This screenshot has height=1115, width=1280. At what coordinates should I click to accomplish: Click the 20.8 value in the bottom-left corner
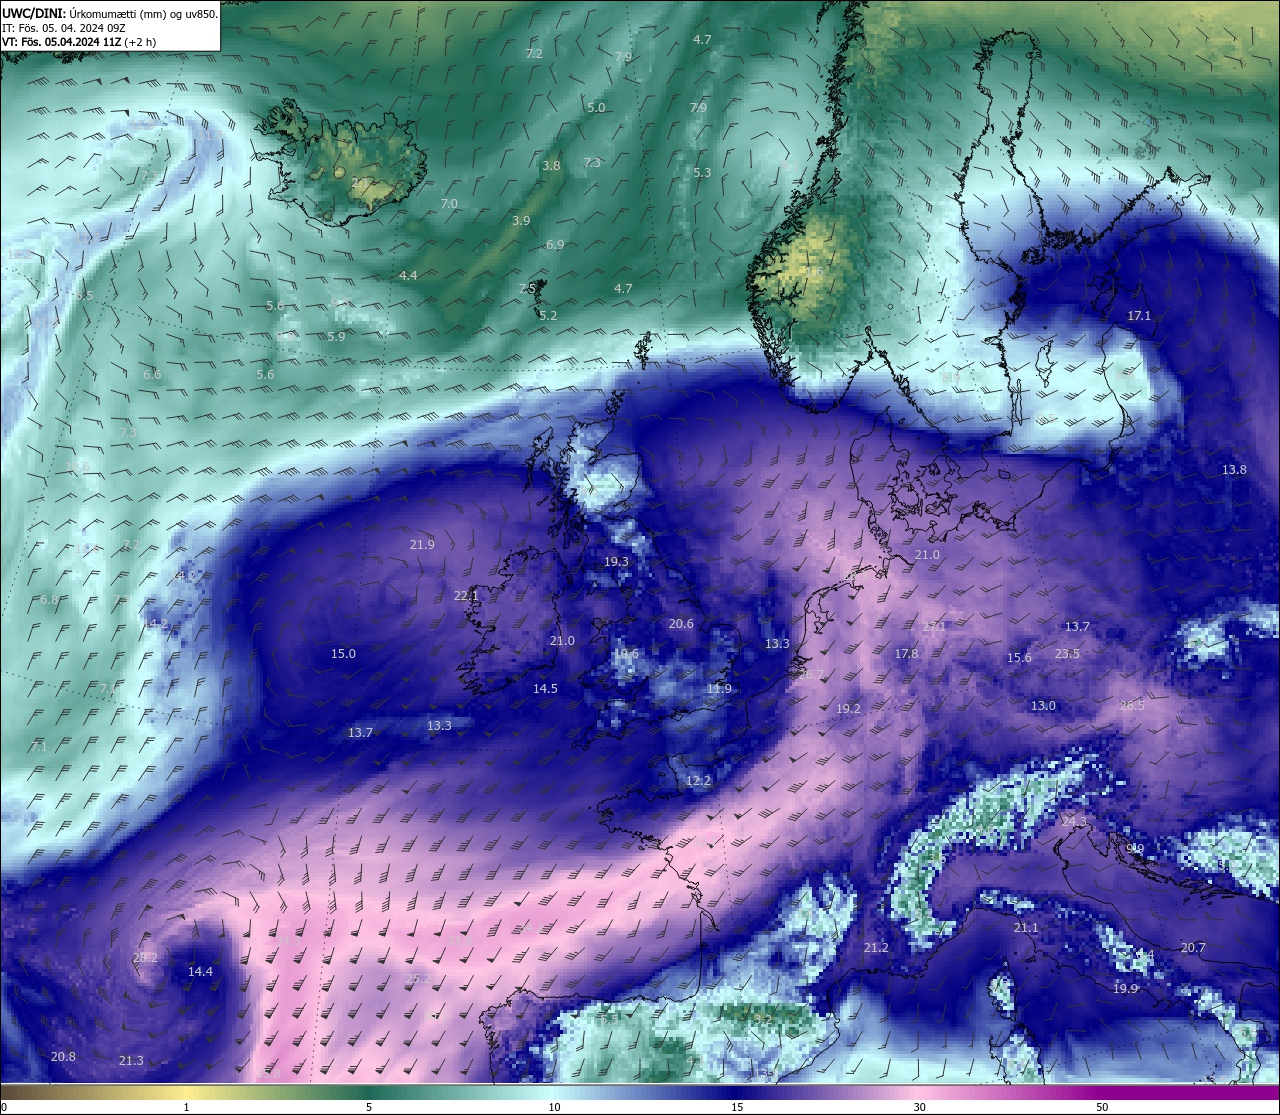point(63,1056)
